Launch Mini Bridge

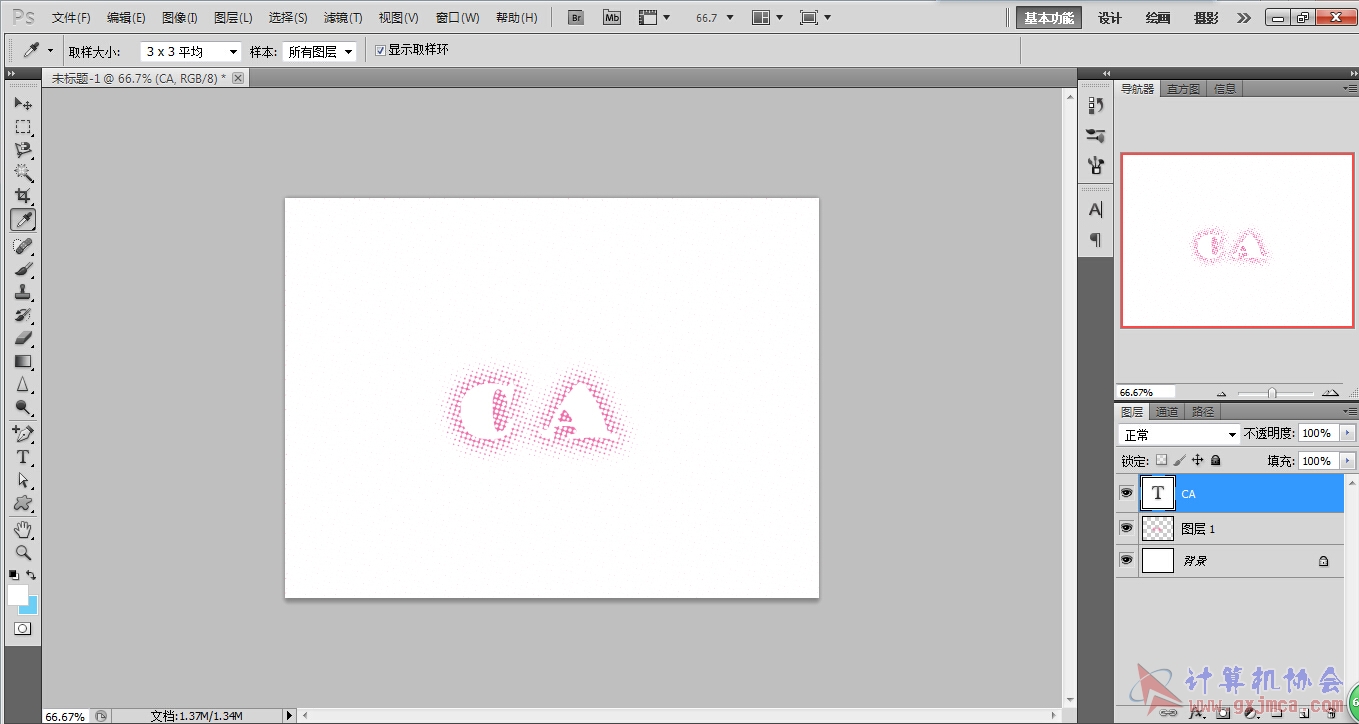(x=611, y=17)
